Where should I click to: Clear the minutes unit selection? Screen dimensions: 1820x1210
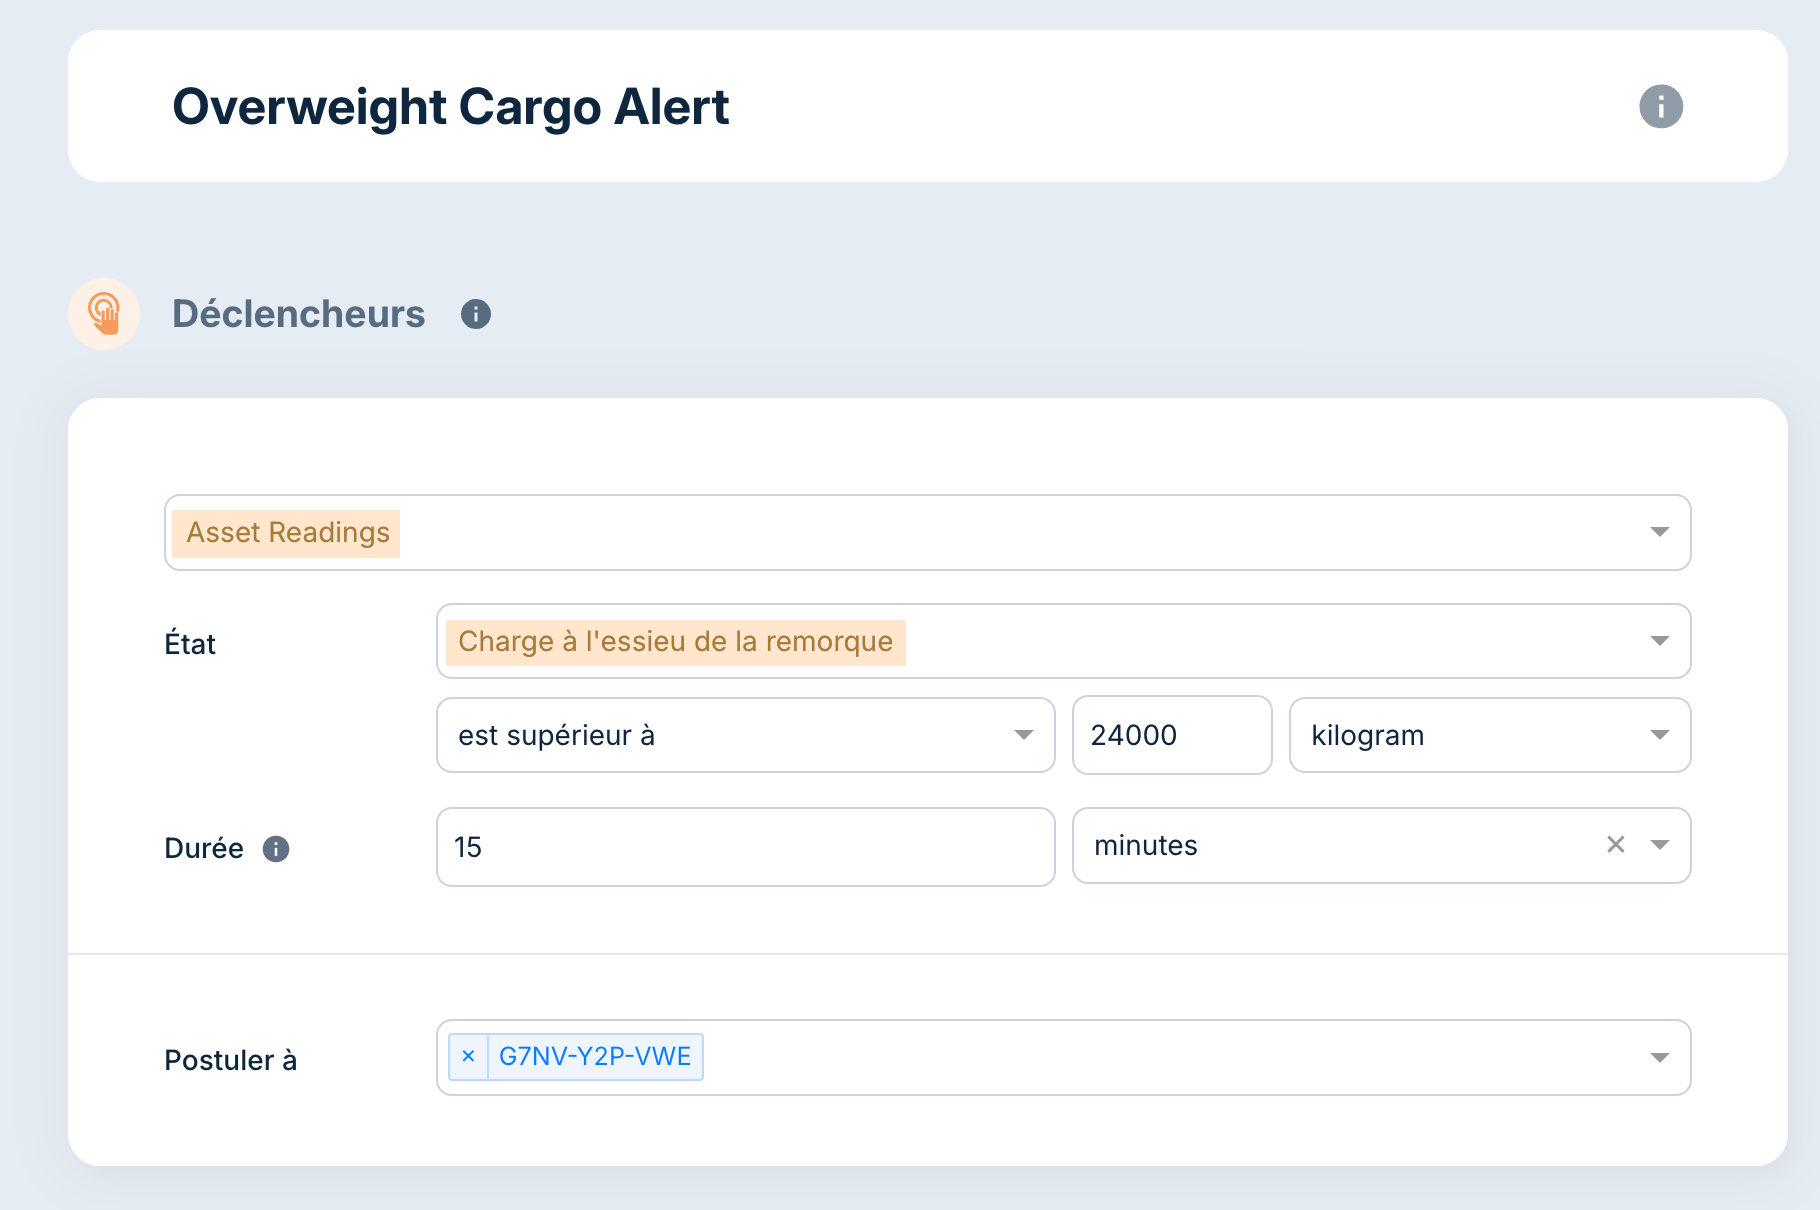tap(1615, 845)
